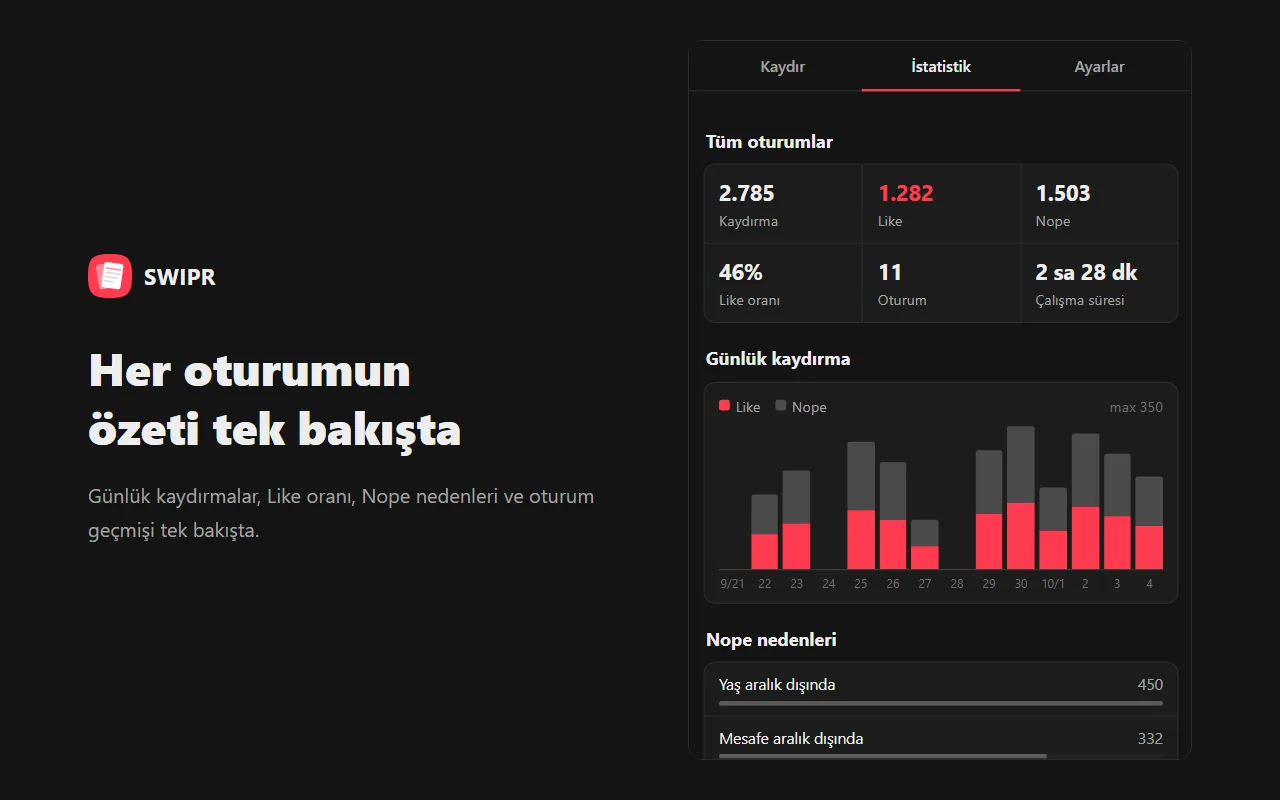The width and height of the screenshot is (1280, 800).
Task: Click the gray Nope legend swatch
Action: pyautogui.click(x=781, y=406)
